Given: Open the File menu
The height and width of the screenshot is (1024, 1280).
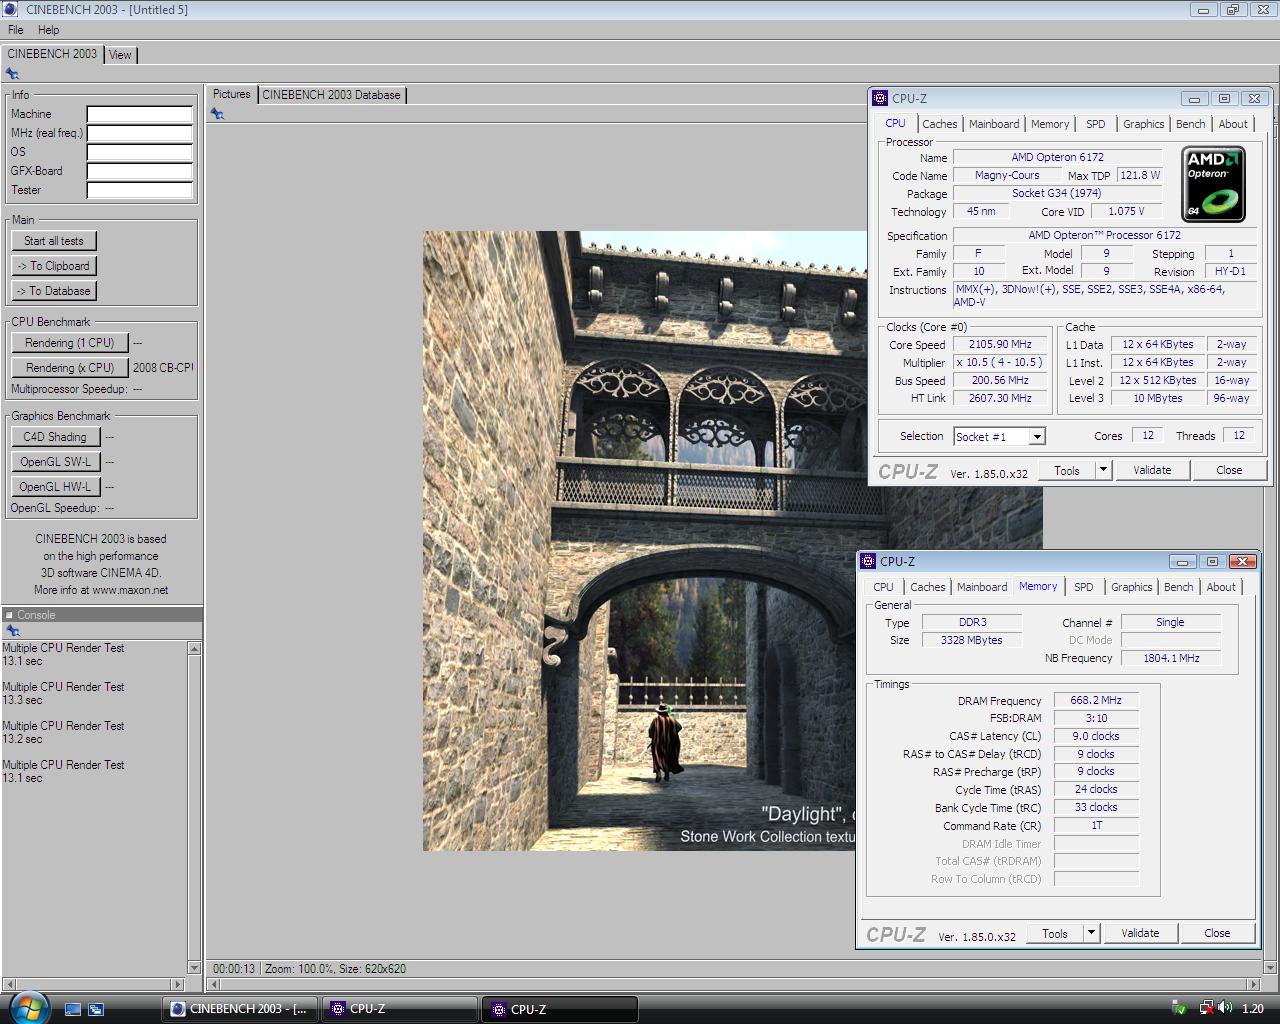Looking at the screenshot, I should [x=15, y=30].
